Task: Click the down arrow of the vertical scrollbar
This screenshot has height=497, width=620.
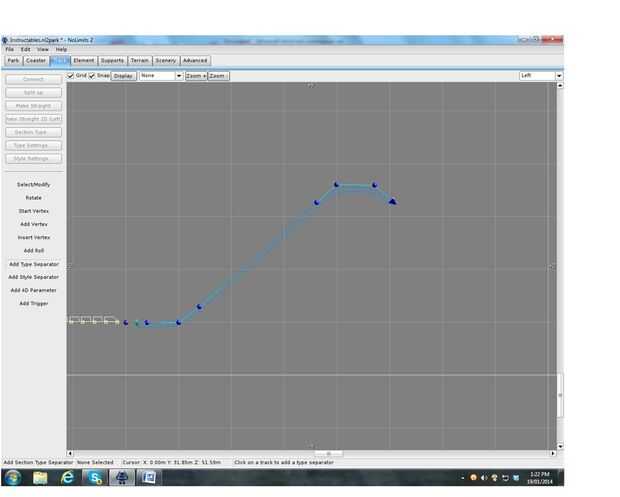Action: (560, 446)
